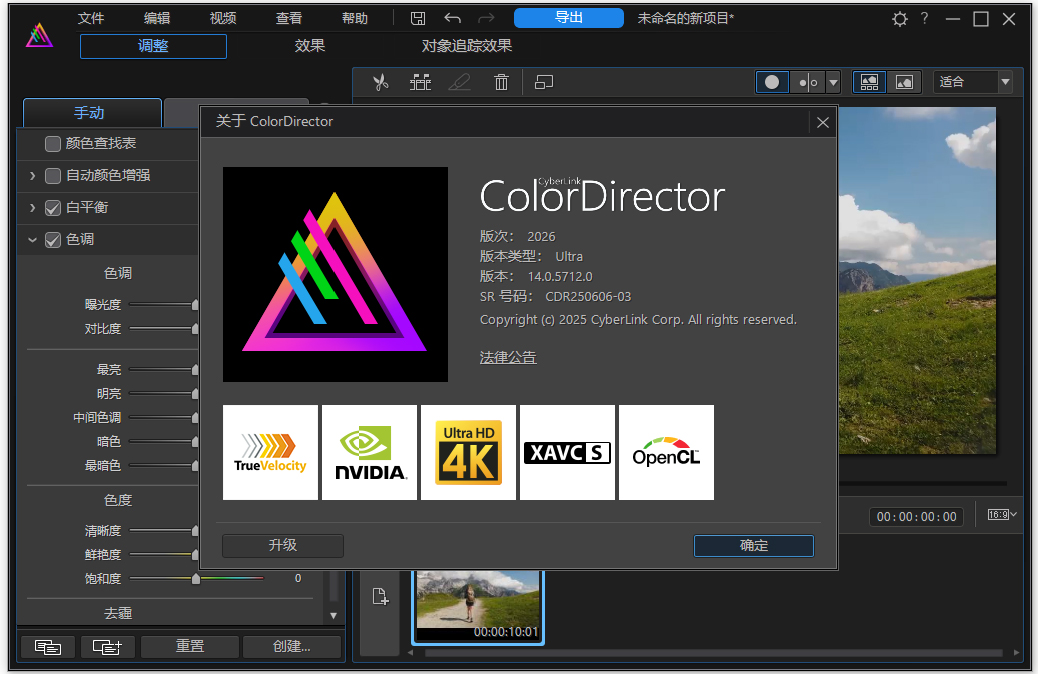Open the 法律公告 link
The image size is (1038, 674).
click(507, 356)
